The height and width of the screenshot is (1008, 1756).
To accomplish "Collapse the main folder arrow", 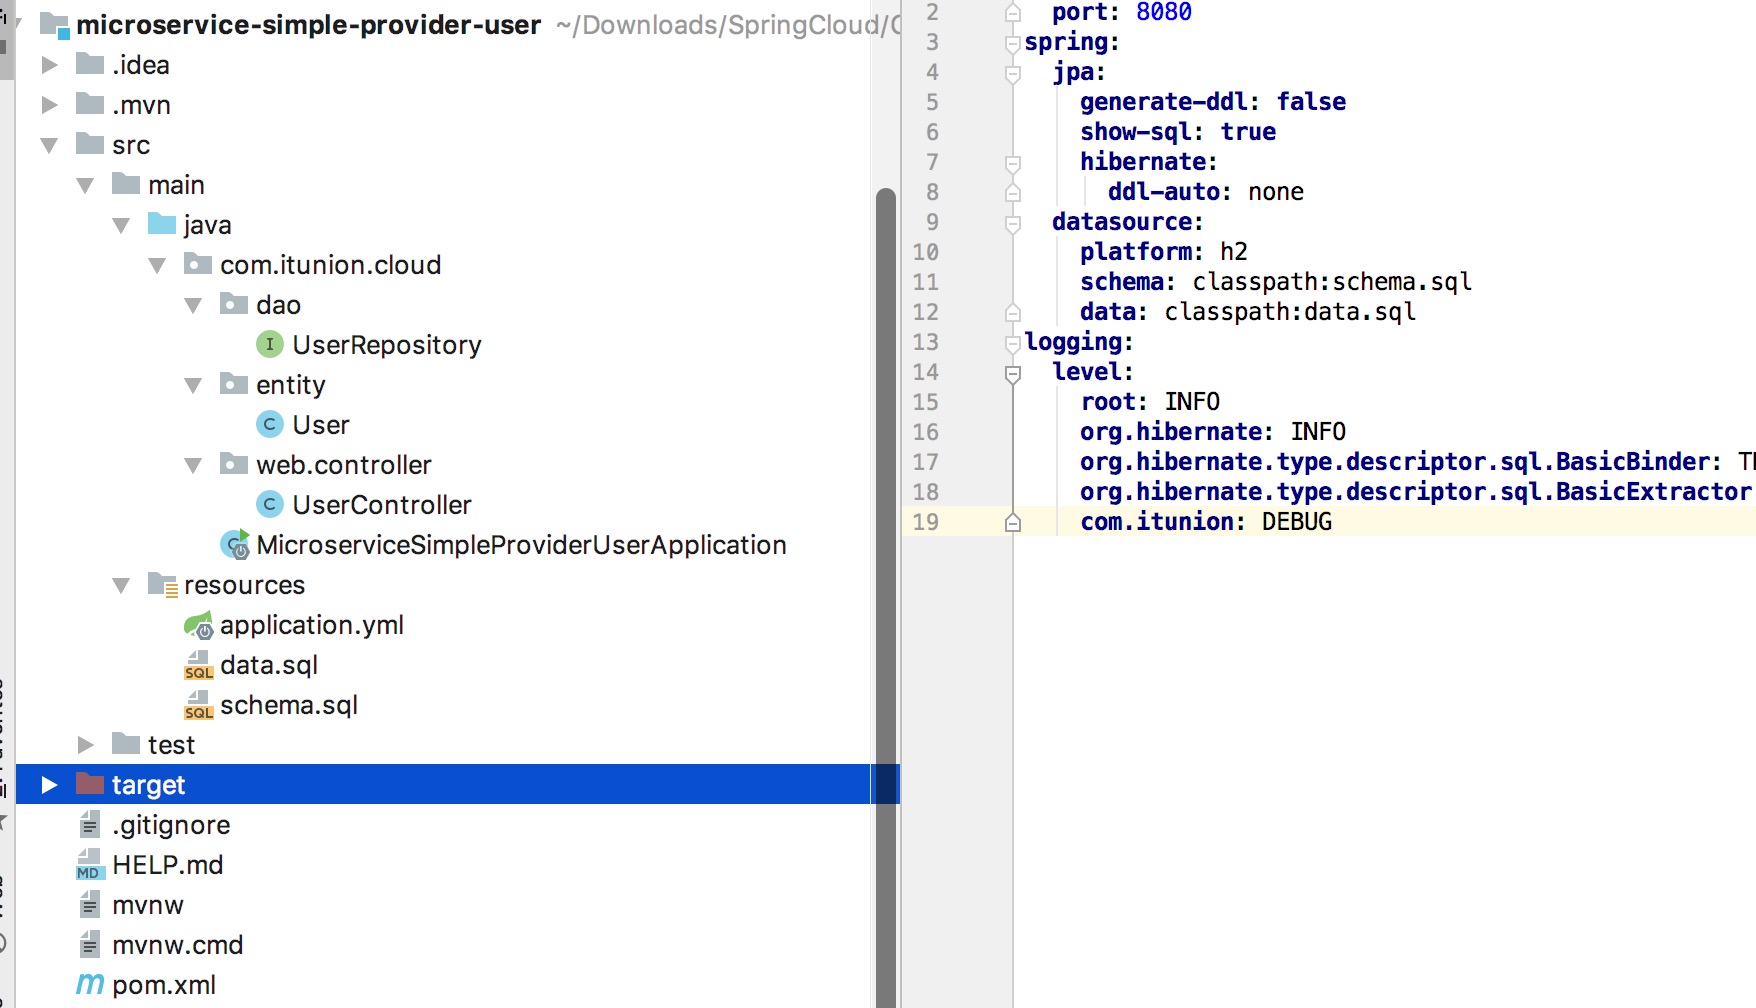I will [85, 185].
